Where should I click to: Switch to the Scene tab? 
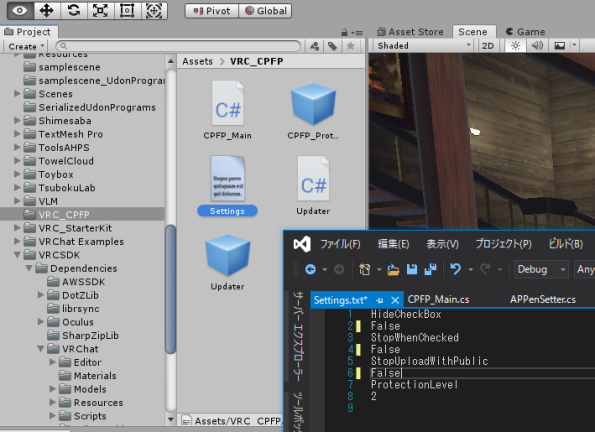(473, 32)
